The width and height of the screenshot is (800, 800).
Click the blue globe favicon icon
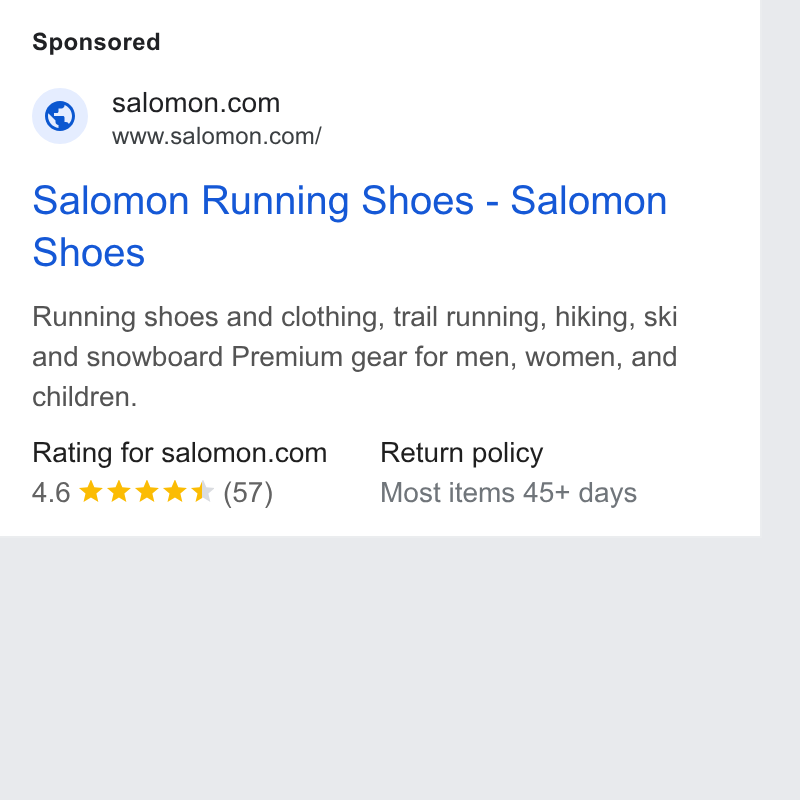[x=60, y=116]
